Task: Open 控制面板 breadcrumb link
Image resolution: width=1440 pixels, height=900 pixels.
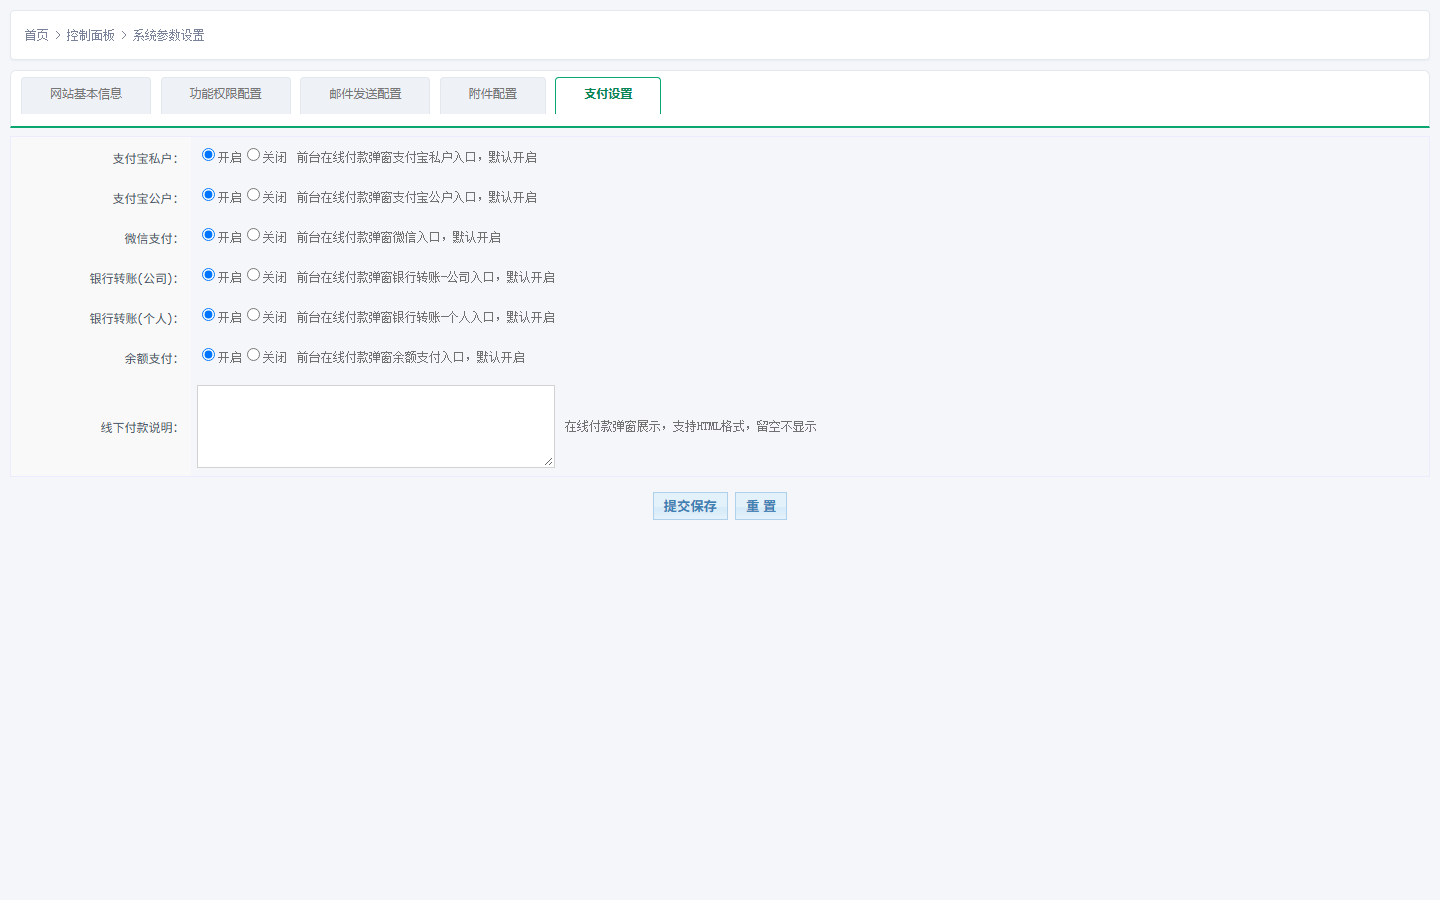Action: (x=90, y=35)
